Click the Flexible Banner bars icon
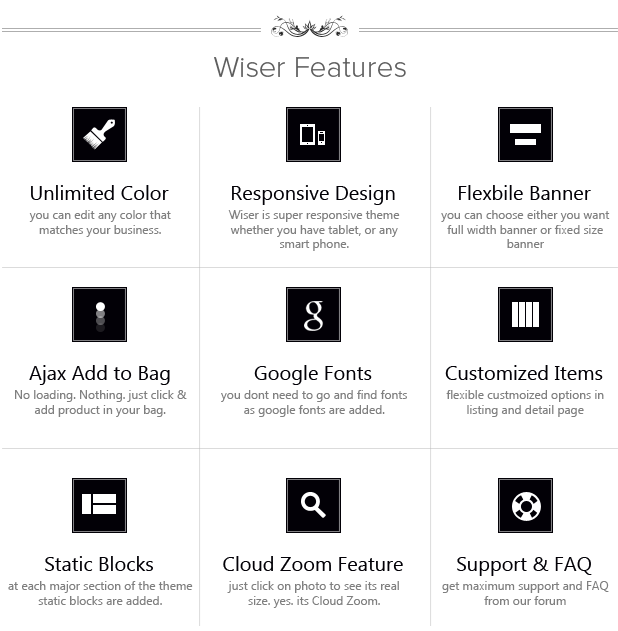618x631 pixels. [x=525, y=134]
